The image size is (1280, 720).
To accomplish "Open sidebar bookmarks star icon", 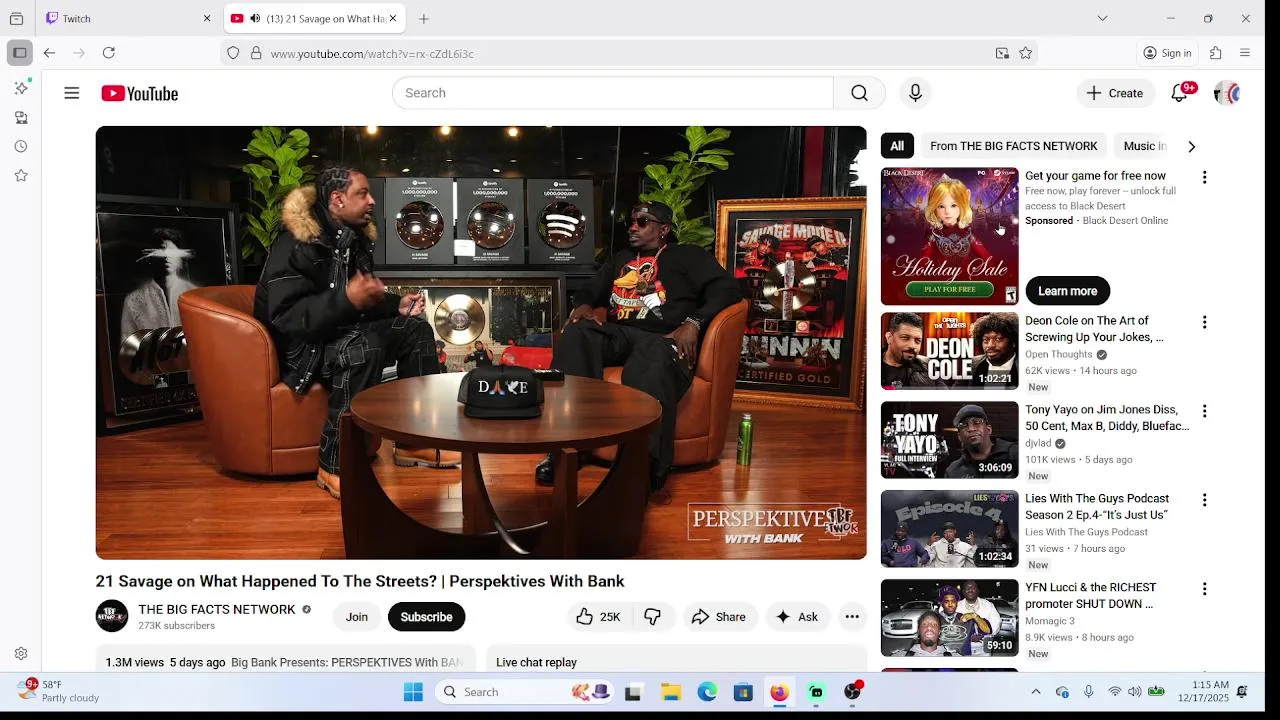I will pyautogui.click(x=21, y=176).
